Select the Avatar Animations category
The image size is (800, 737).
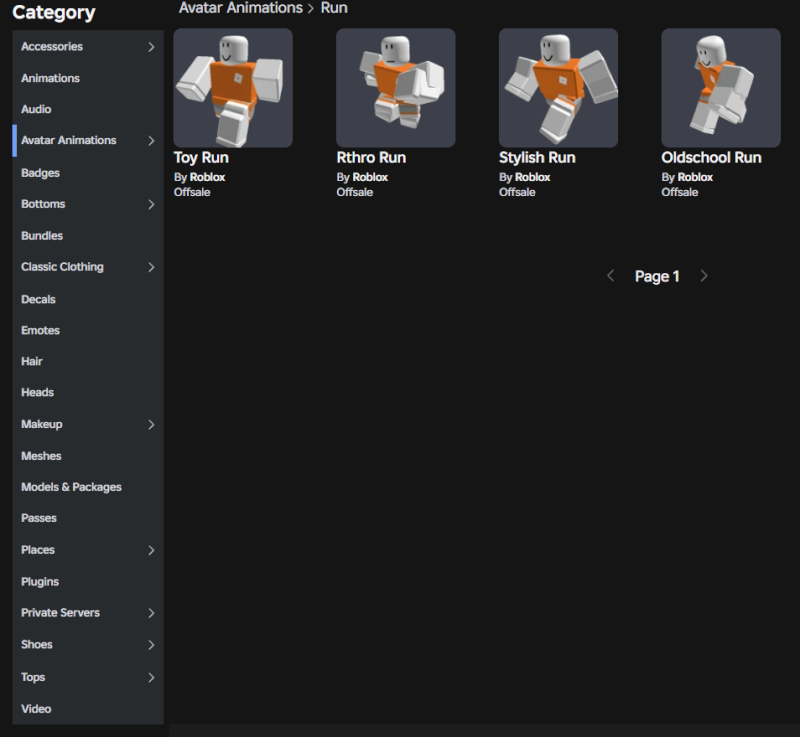point(88,140)
